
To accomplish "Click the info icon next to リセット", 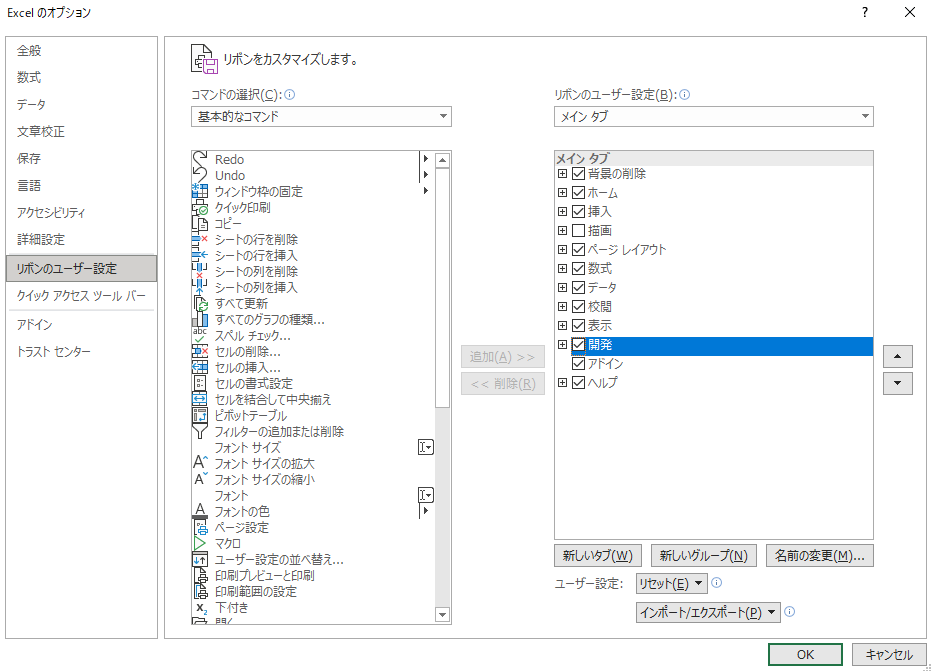I will tap(717, 583).
